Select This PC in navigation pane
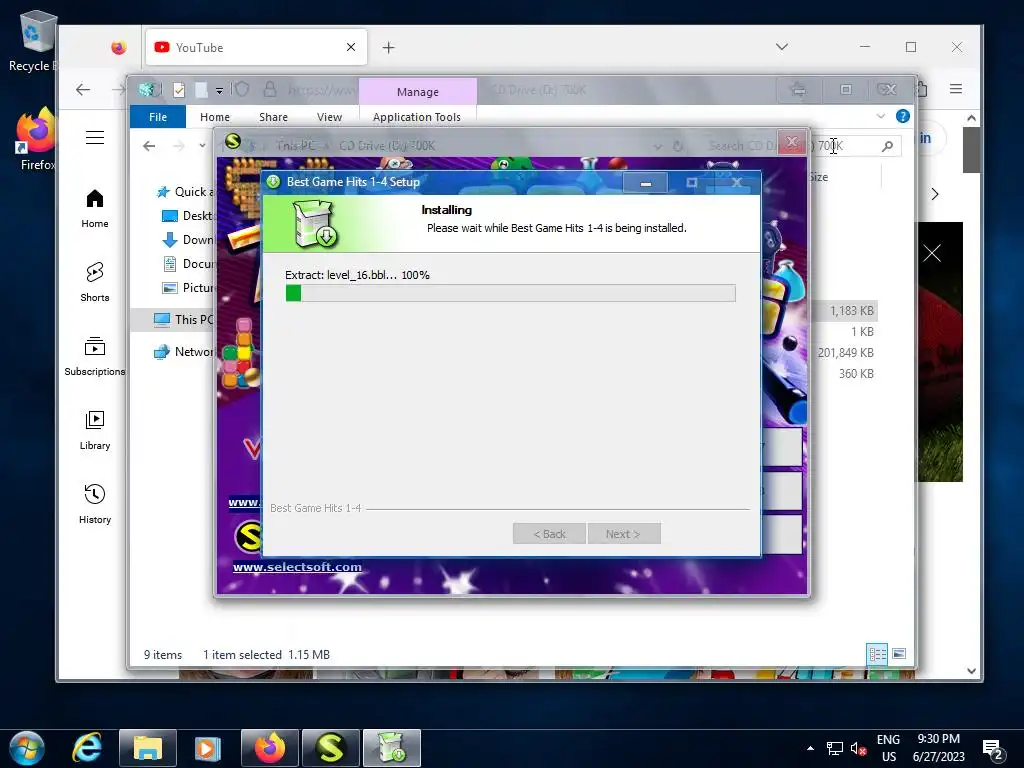Image resolution: width=1024 pixels, height=768 pixels. click(183, 319)
